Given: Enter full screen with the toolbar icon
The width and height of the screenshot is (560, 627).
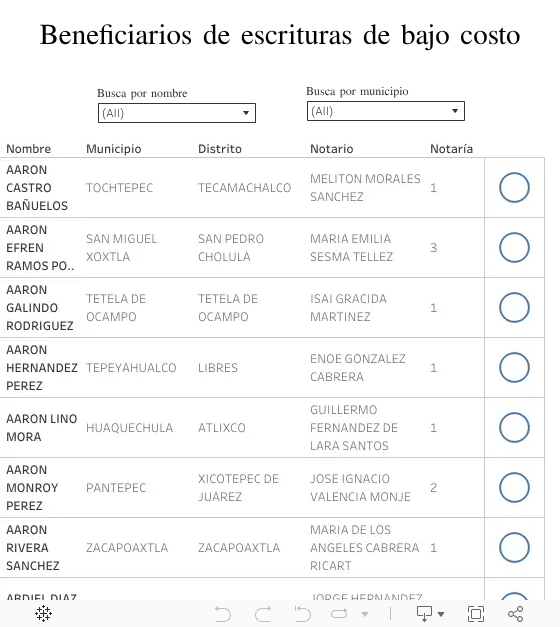Looking at the screenshot, I should (476, 614).
